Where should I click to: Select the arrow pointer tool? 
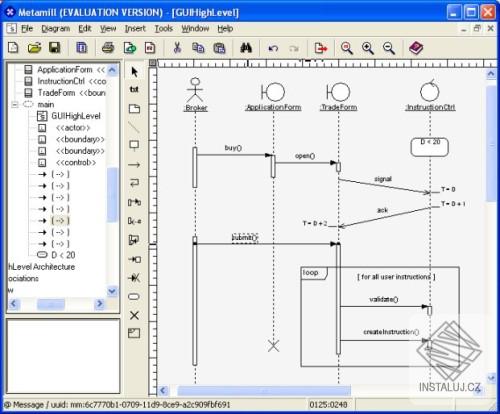(x=134, y=72)
